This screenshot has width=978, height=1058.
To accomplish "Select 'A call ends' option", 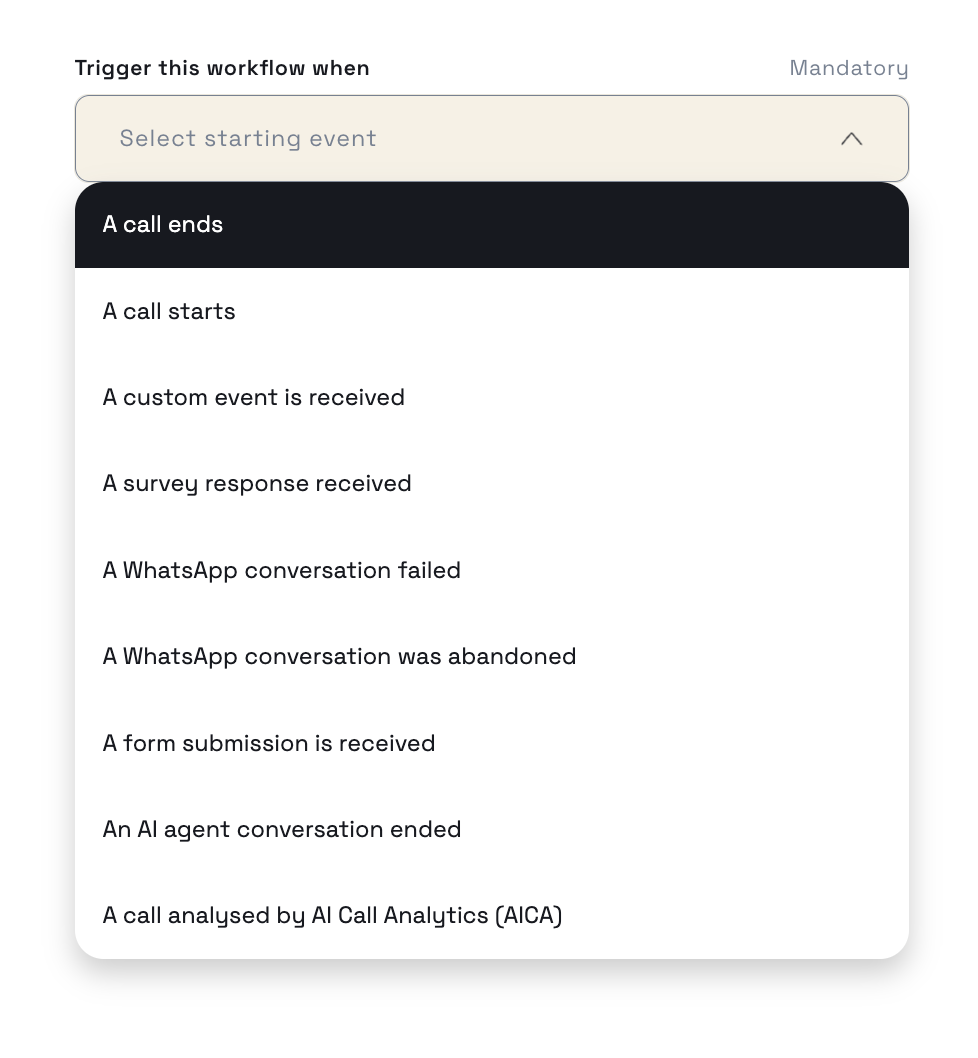I will [491, 225].
